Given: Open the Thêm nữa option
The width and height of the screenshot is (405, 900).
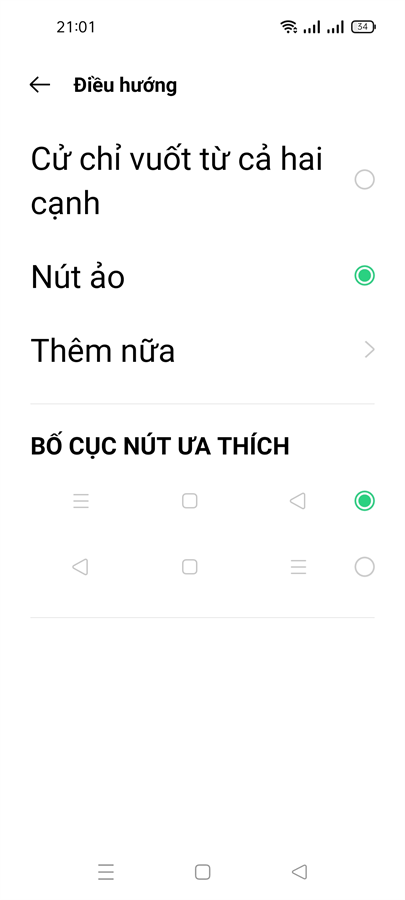Looking at the screenshot, I should point(202,350).
